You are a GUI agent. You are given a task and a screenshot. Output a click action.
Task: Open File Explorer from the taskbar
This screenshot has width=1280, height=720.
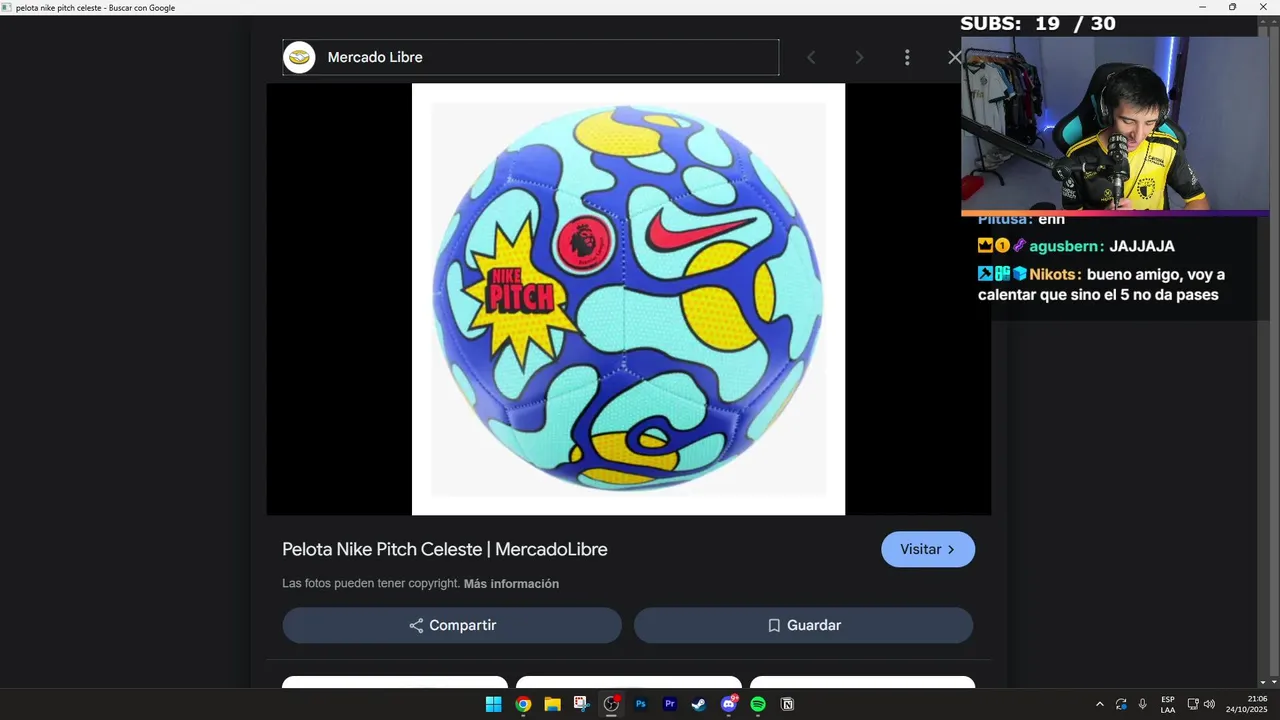tap(552, 704)
